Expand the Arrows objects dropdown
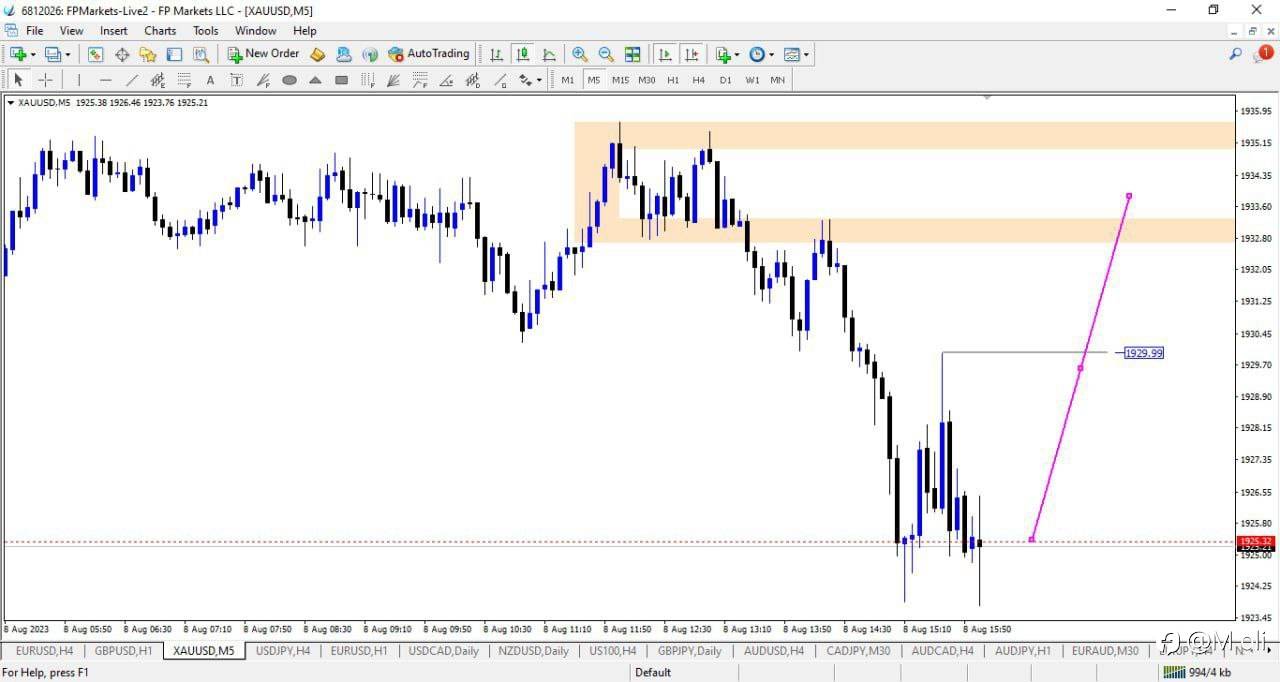 (539, 81)
